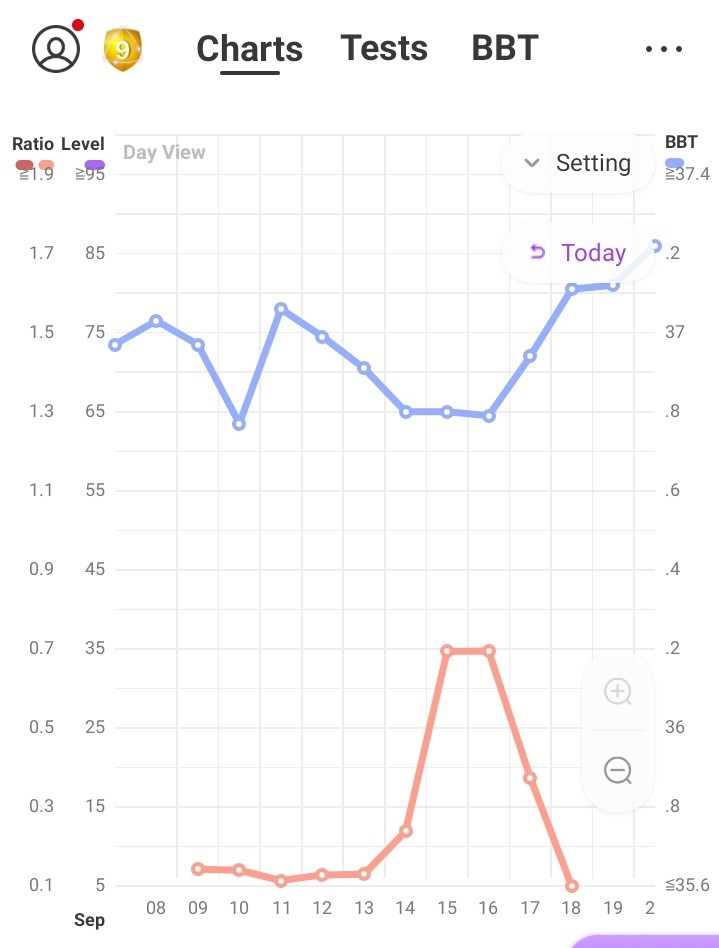Select the Charts tab
The image size is (719, 948).
click(x=249, y=48)
